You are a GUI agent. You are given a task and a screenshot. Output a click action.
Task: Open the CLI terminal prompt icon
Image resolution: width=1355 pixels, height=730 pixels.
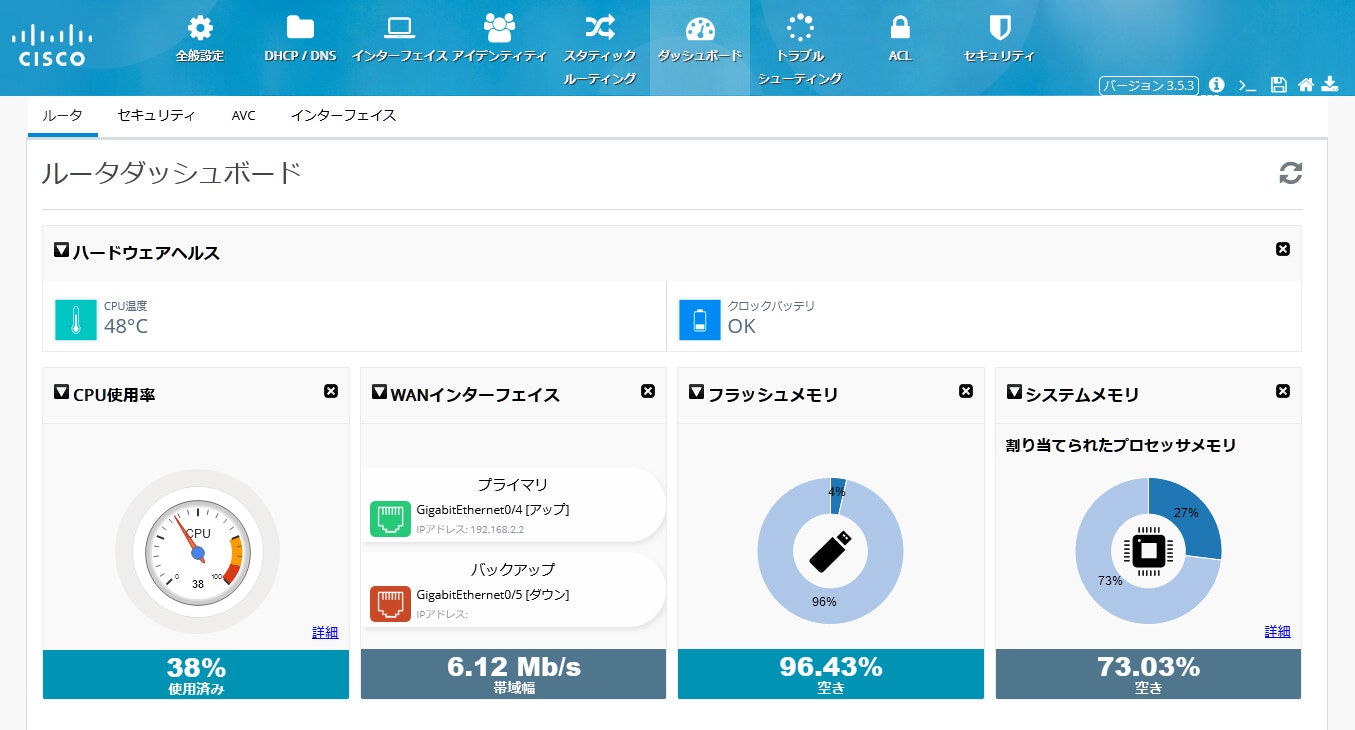point(1247,85)
